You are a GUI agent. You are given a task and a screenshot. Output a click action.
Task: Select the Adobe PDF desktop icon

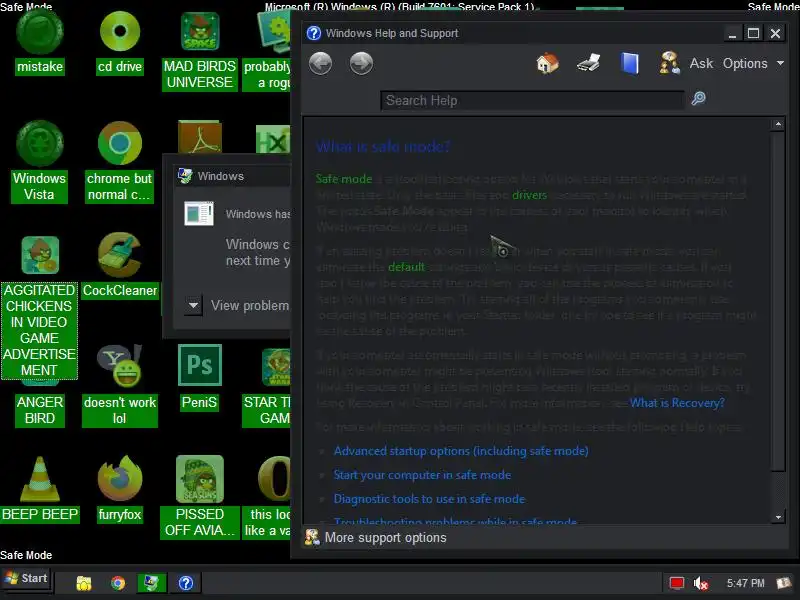pos(199,137)
